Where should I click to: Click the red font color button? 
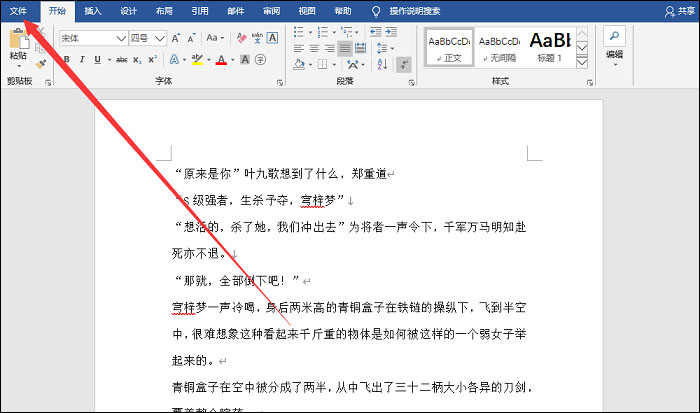(x=220, y=60)
